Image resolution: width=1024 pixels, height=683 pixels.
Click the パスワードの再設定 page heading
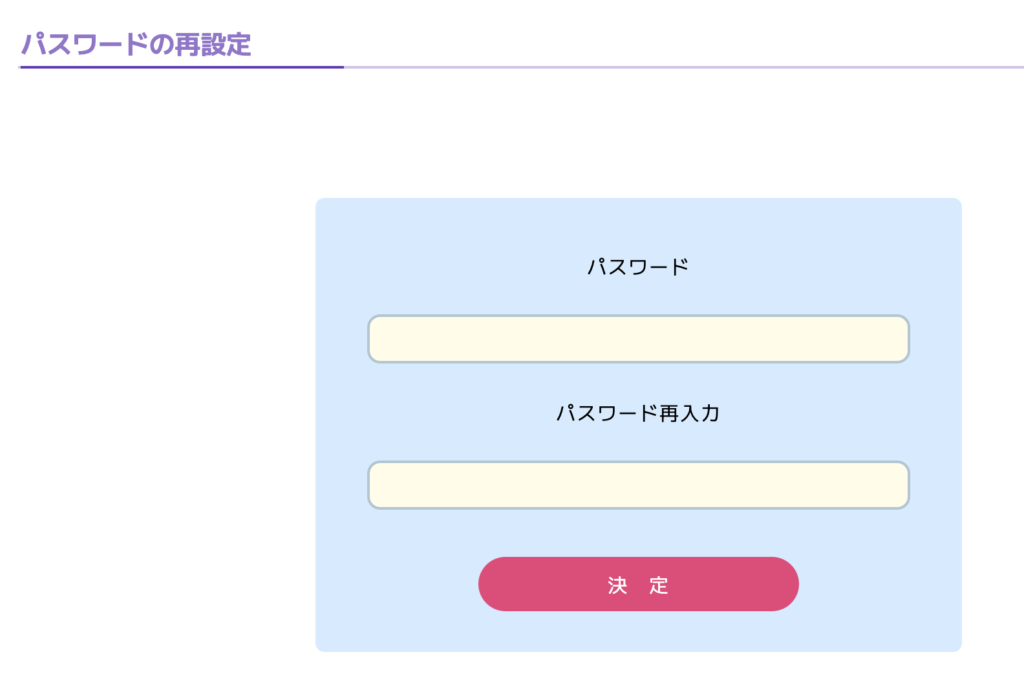pos(136,44)
